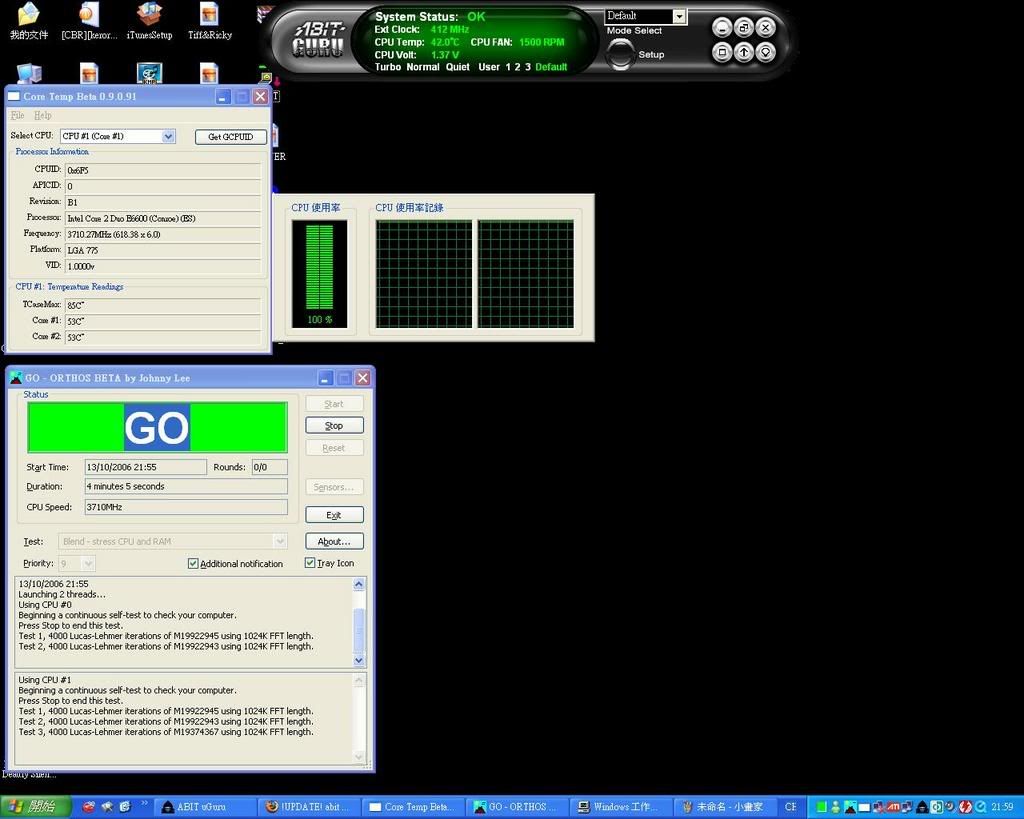
Task: Open the Test type dropdown in ORTHOS
Action: click(280, 541)
